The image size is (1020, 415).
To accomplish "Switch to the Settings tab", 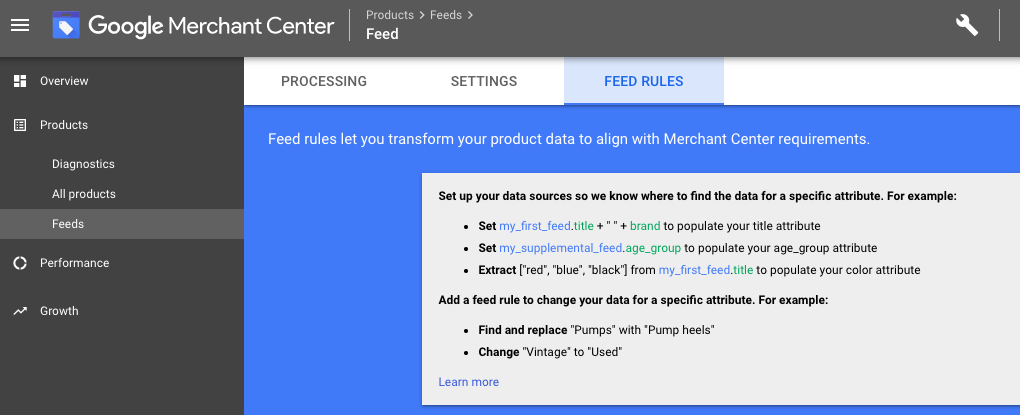I will coord(484,81).
